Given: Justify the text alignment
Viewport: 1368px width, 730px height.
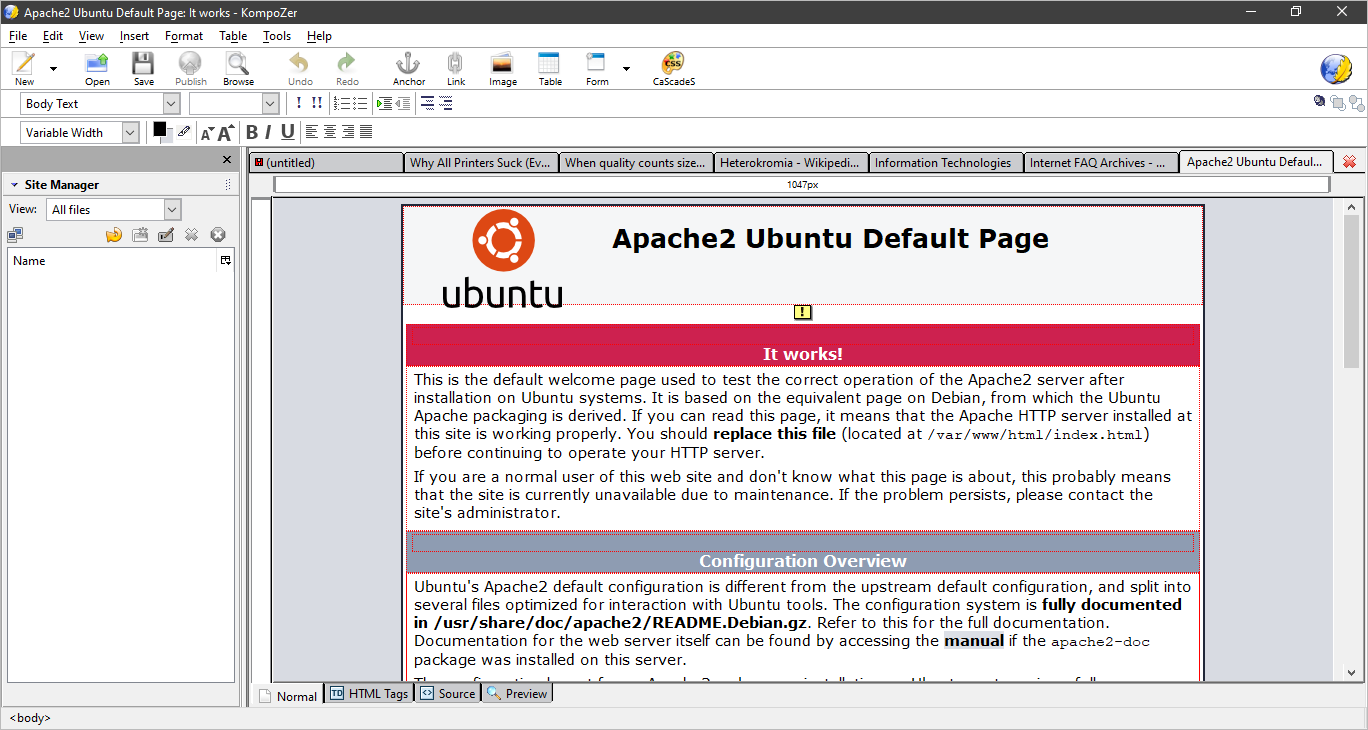Looking at the screenshot, I should [366, 132].
